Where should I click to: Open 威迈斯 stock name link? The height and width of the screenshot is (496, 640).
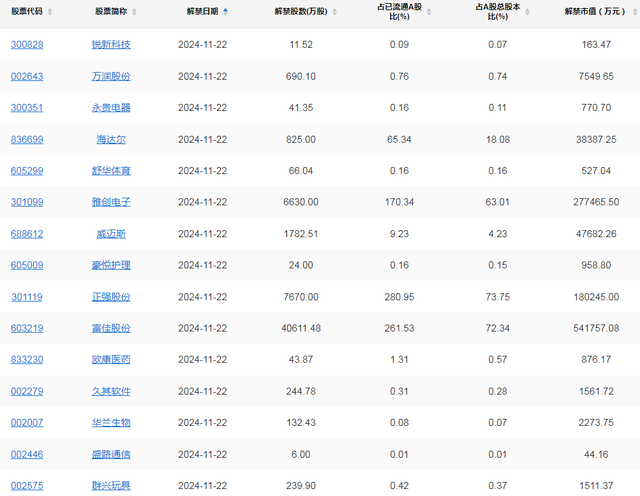[x=111, y=234]
